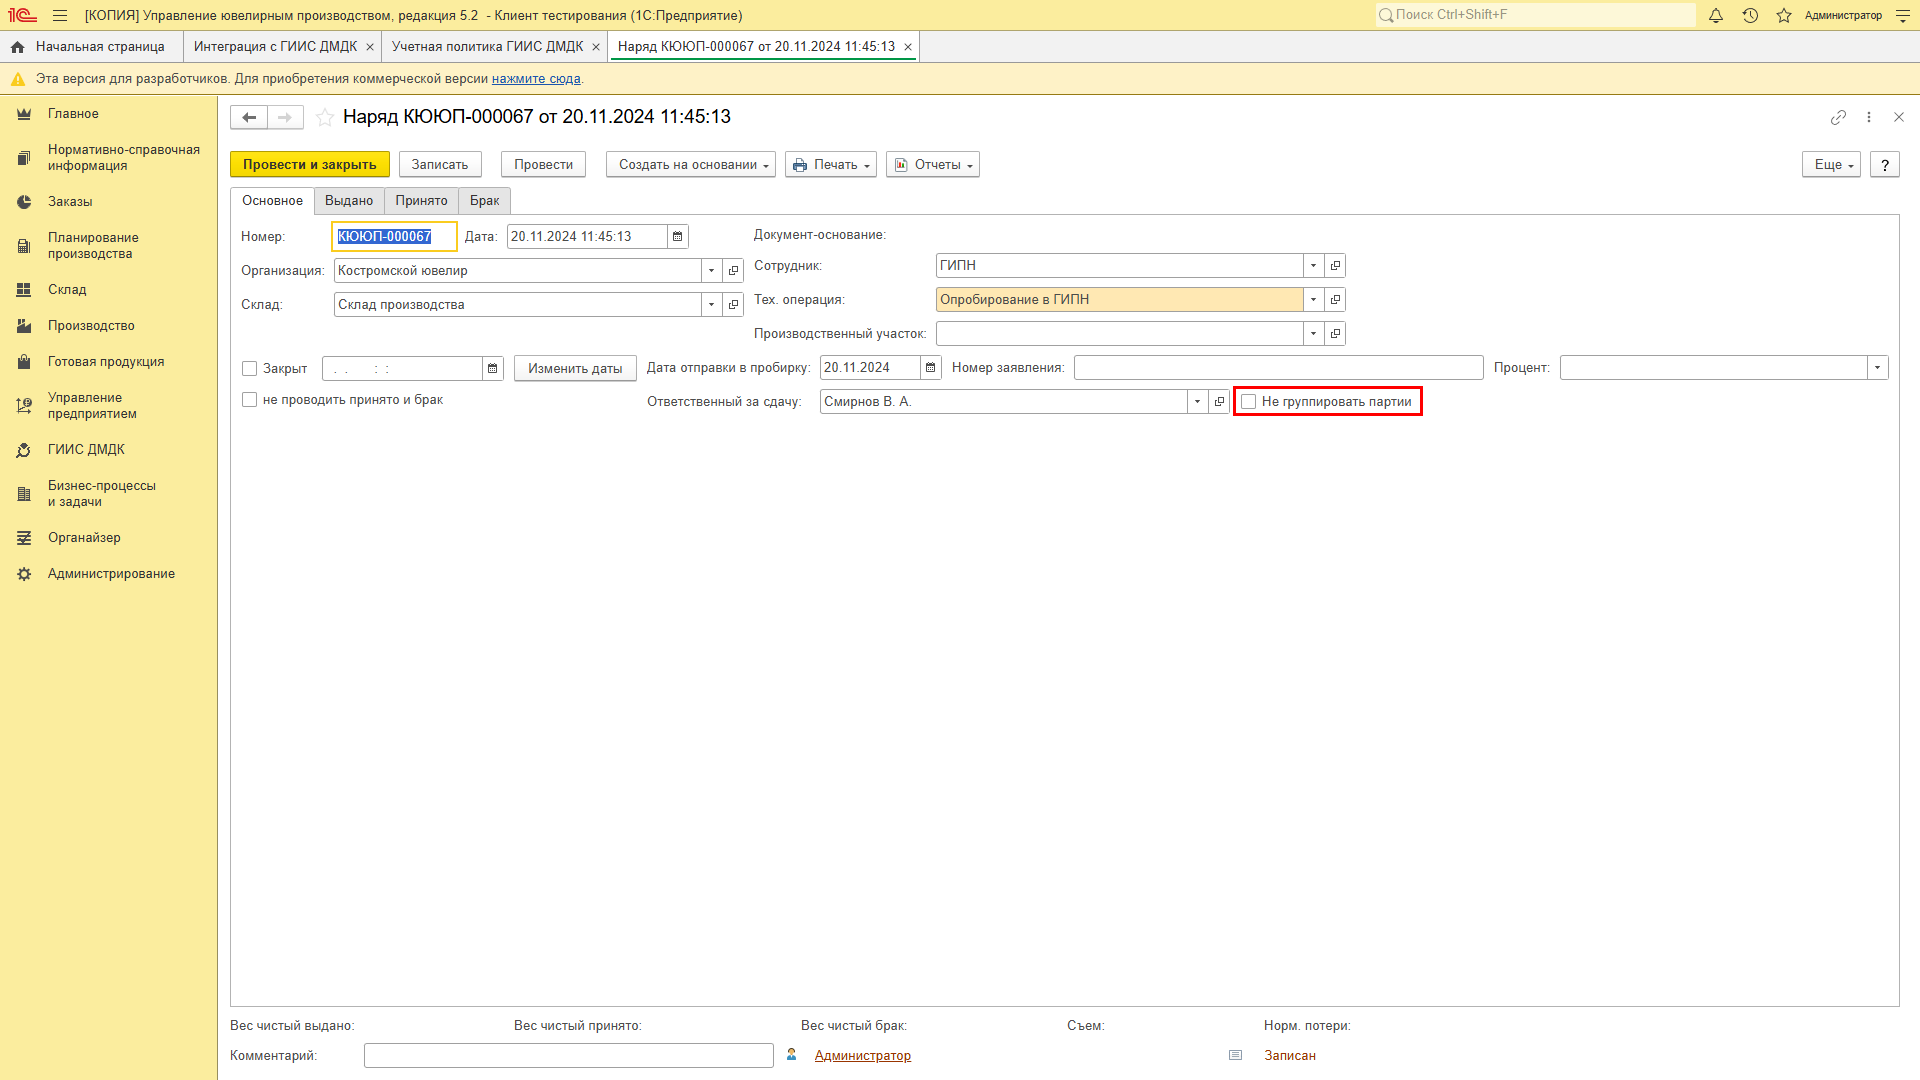Open the Печать dropdown menu
Viewport: 1920px width, 1080px height.
(x=831, y=165)
